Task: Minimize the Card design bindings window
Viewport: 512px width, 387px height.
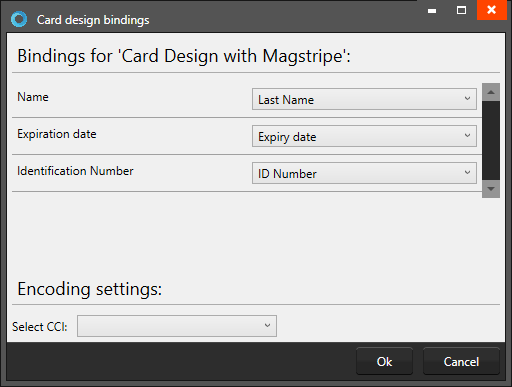Action: [x=432, y=11]
